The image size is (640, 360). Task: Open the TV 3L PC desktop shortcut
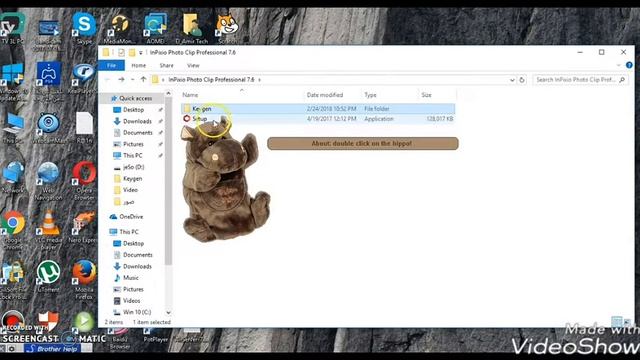tap(13, 28)
